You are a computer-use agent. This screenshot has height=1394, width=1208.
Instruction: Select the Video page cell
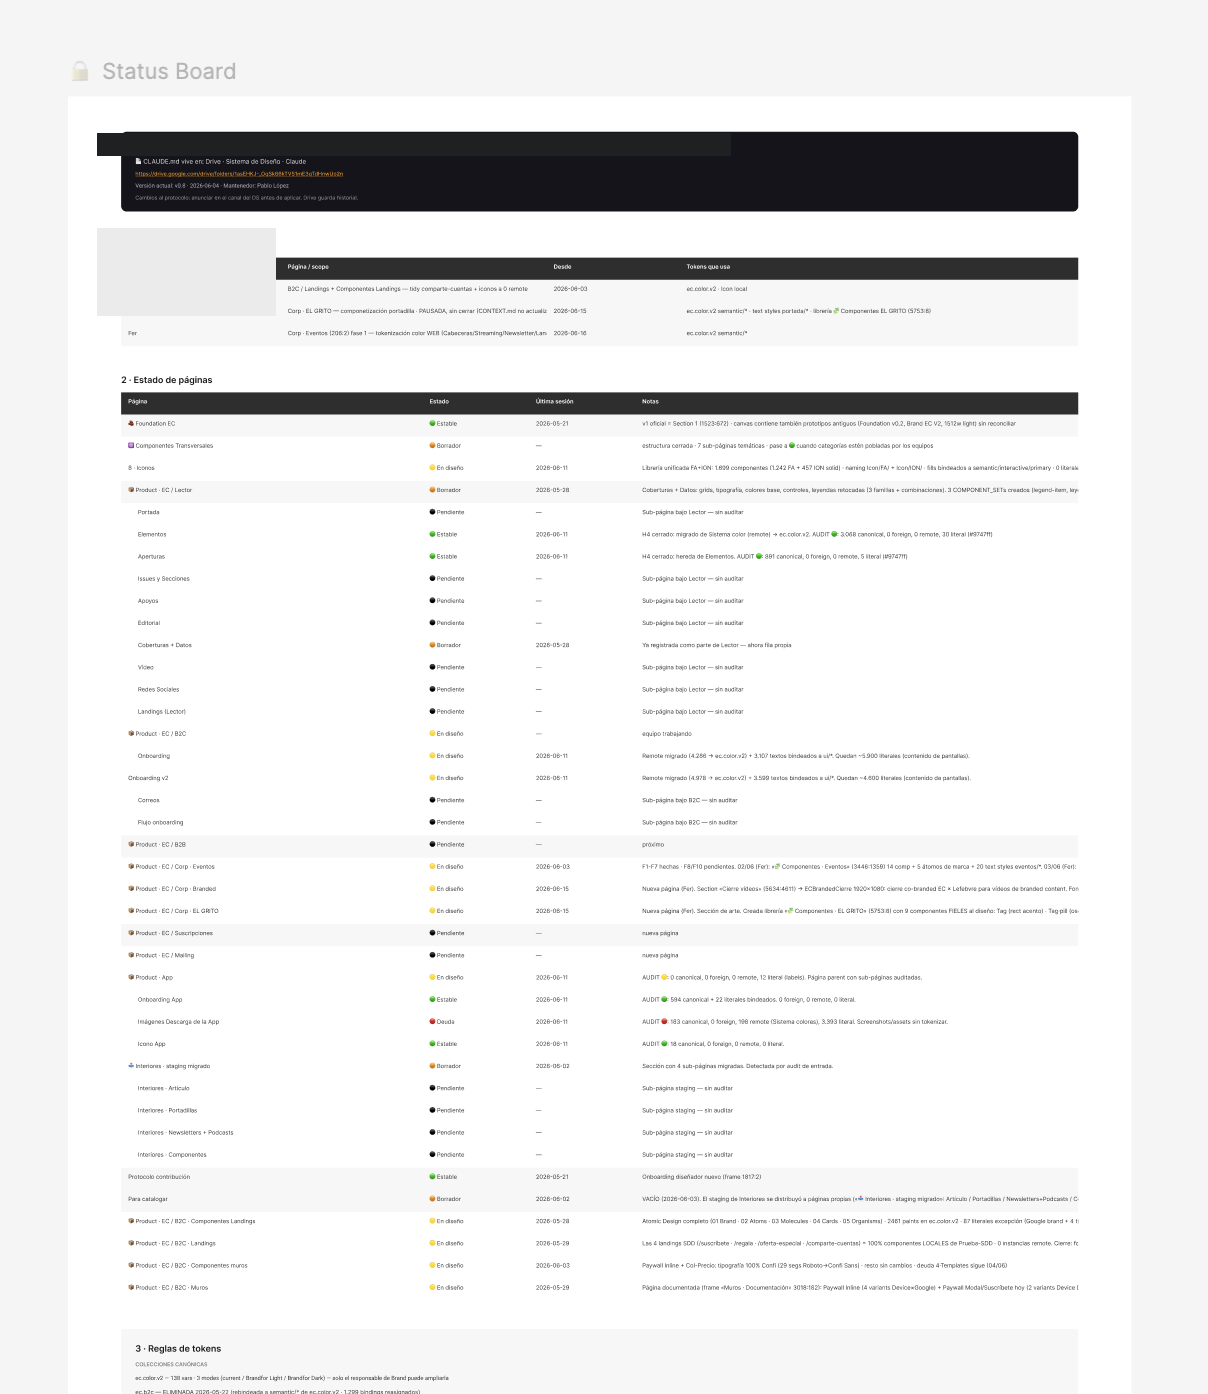(146, 667)
